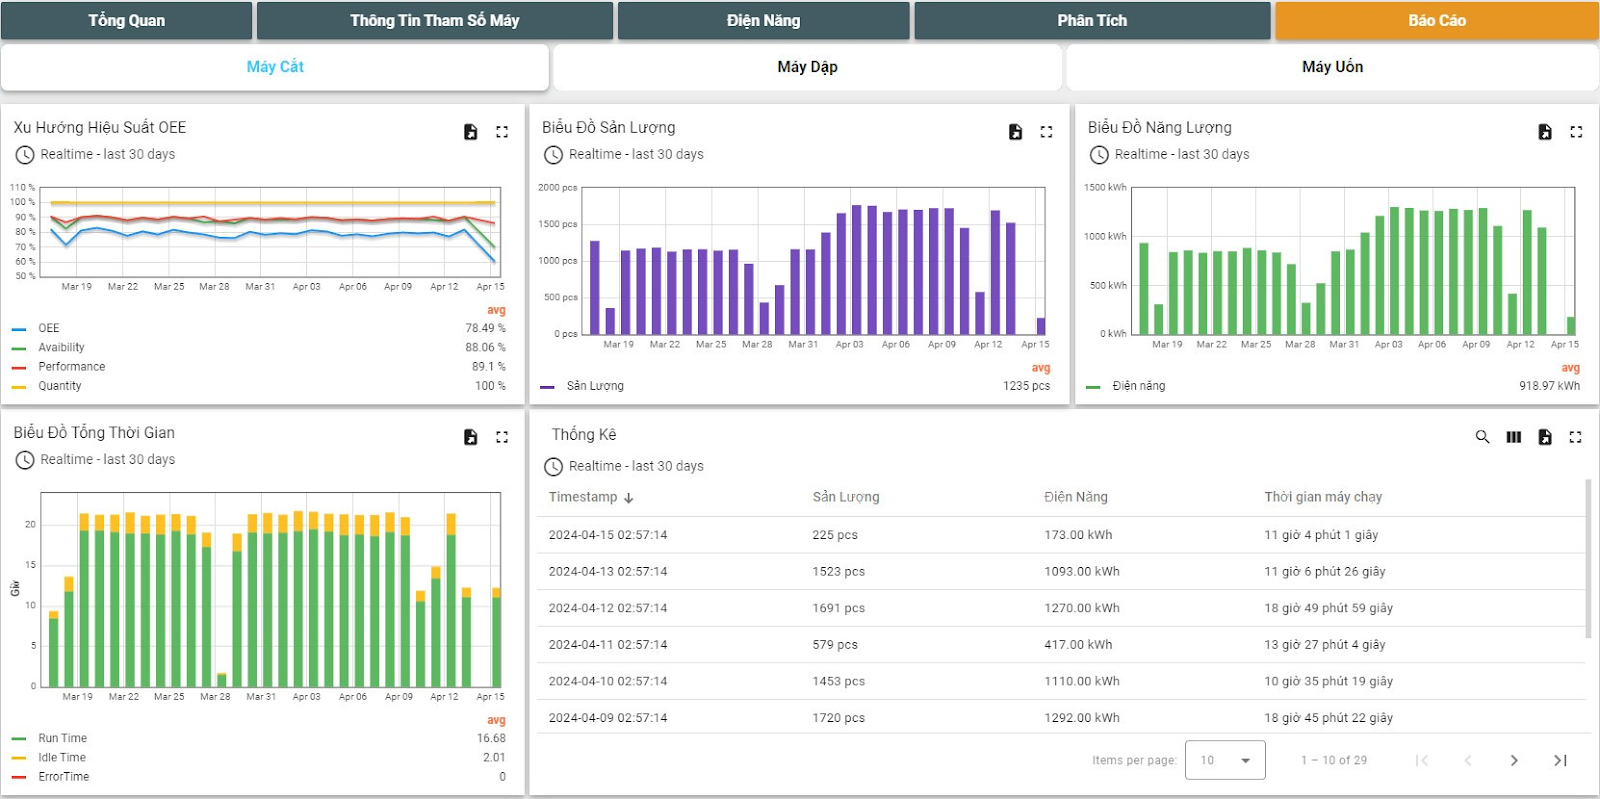Switch to Phân Tích tab
The height and width of the screenshot is (799, 1600).
click(1092, 20)
